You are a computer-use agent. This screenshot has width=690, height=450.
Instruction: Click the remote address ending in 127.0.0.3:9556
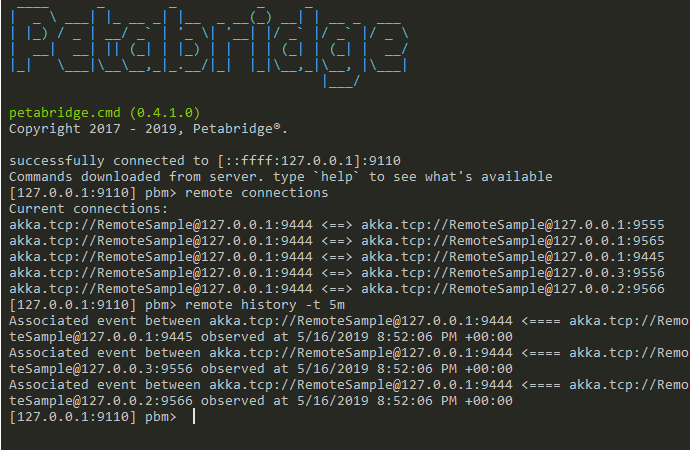[x=513, y=273]
